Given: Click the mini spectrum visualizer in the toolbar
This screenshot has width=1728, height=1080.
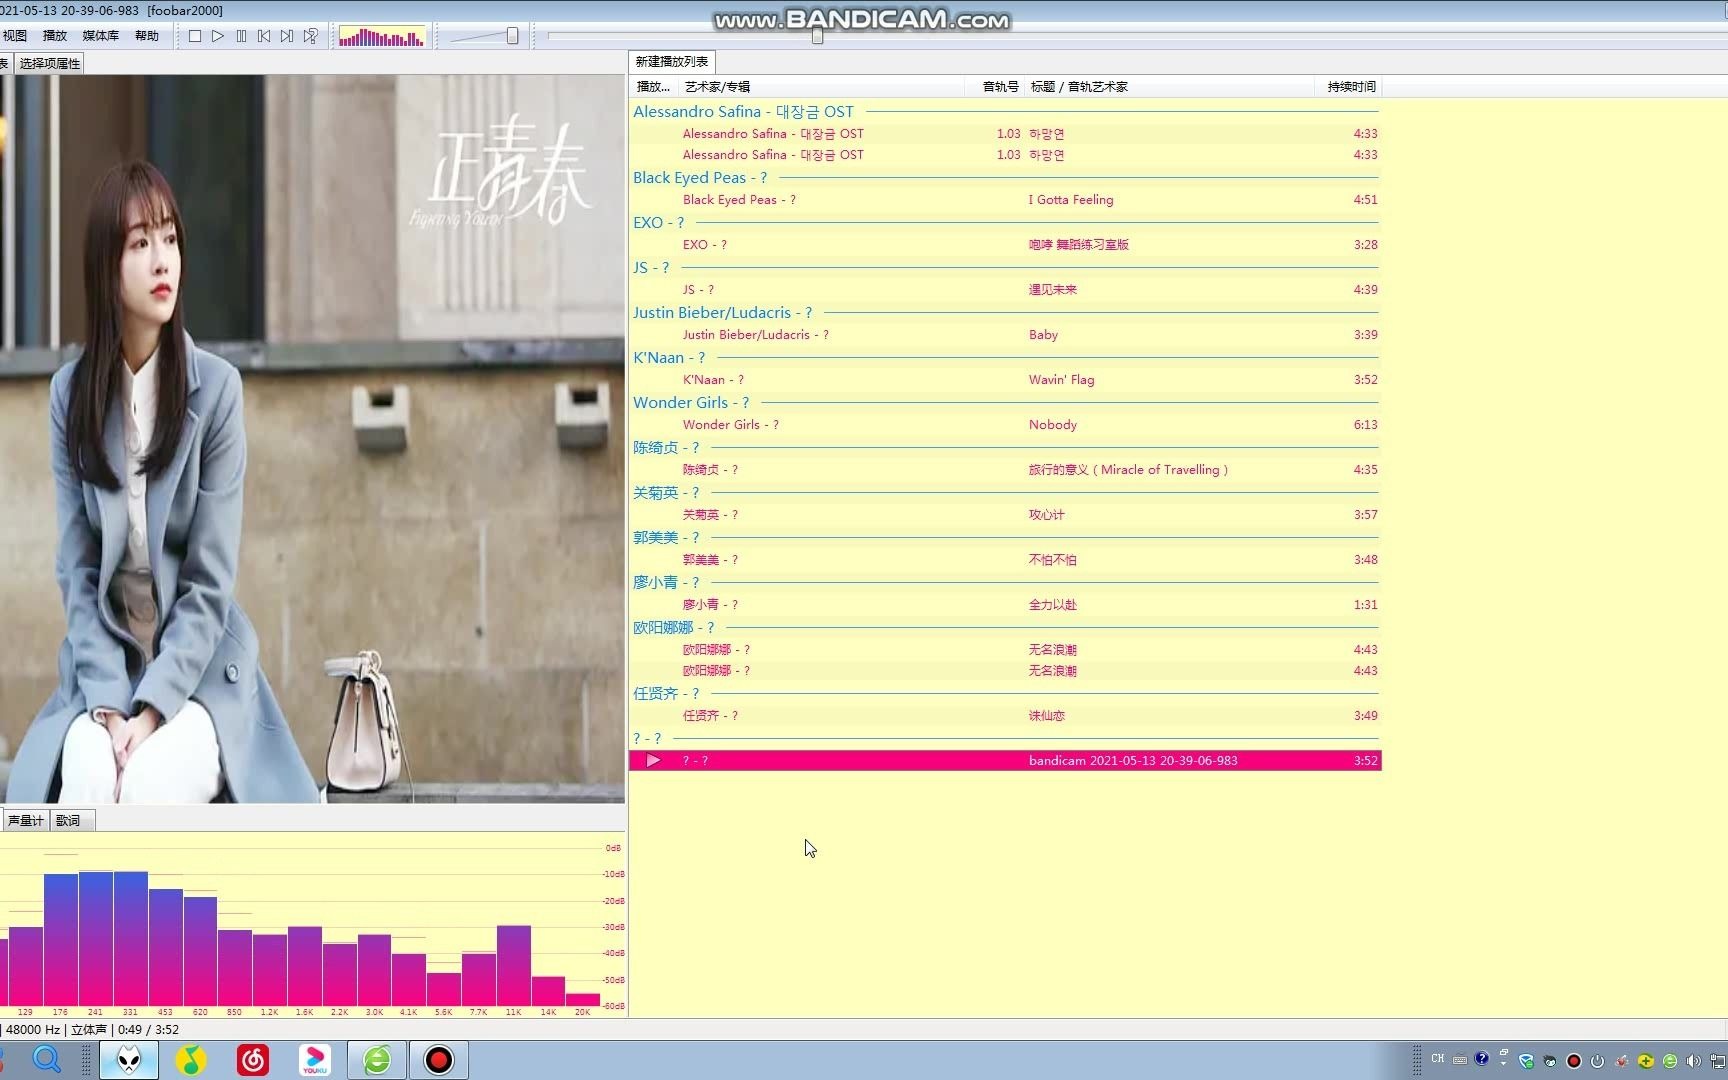Looking at the screenshot, I should click(382, 37).
